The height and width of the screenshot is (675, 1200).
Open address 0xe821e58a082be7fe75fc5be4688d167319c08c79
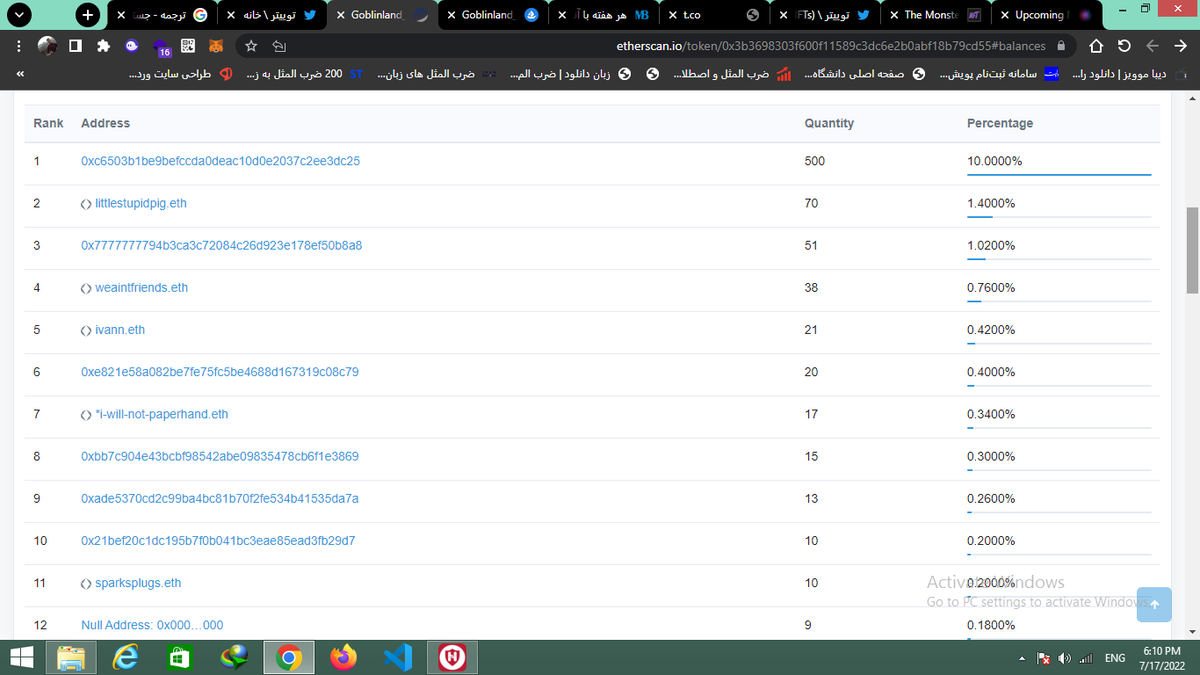220,371
